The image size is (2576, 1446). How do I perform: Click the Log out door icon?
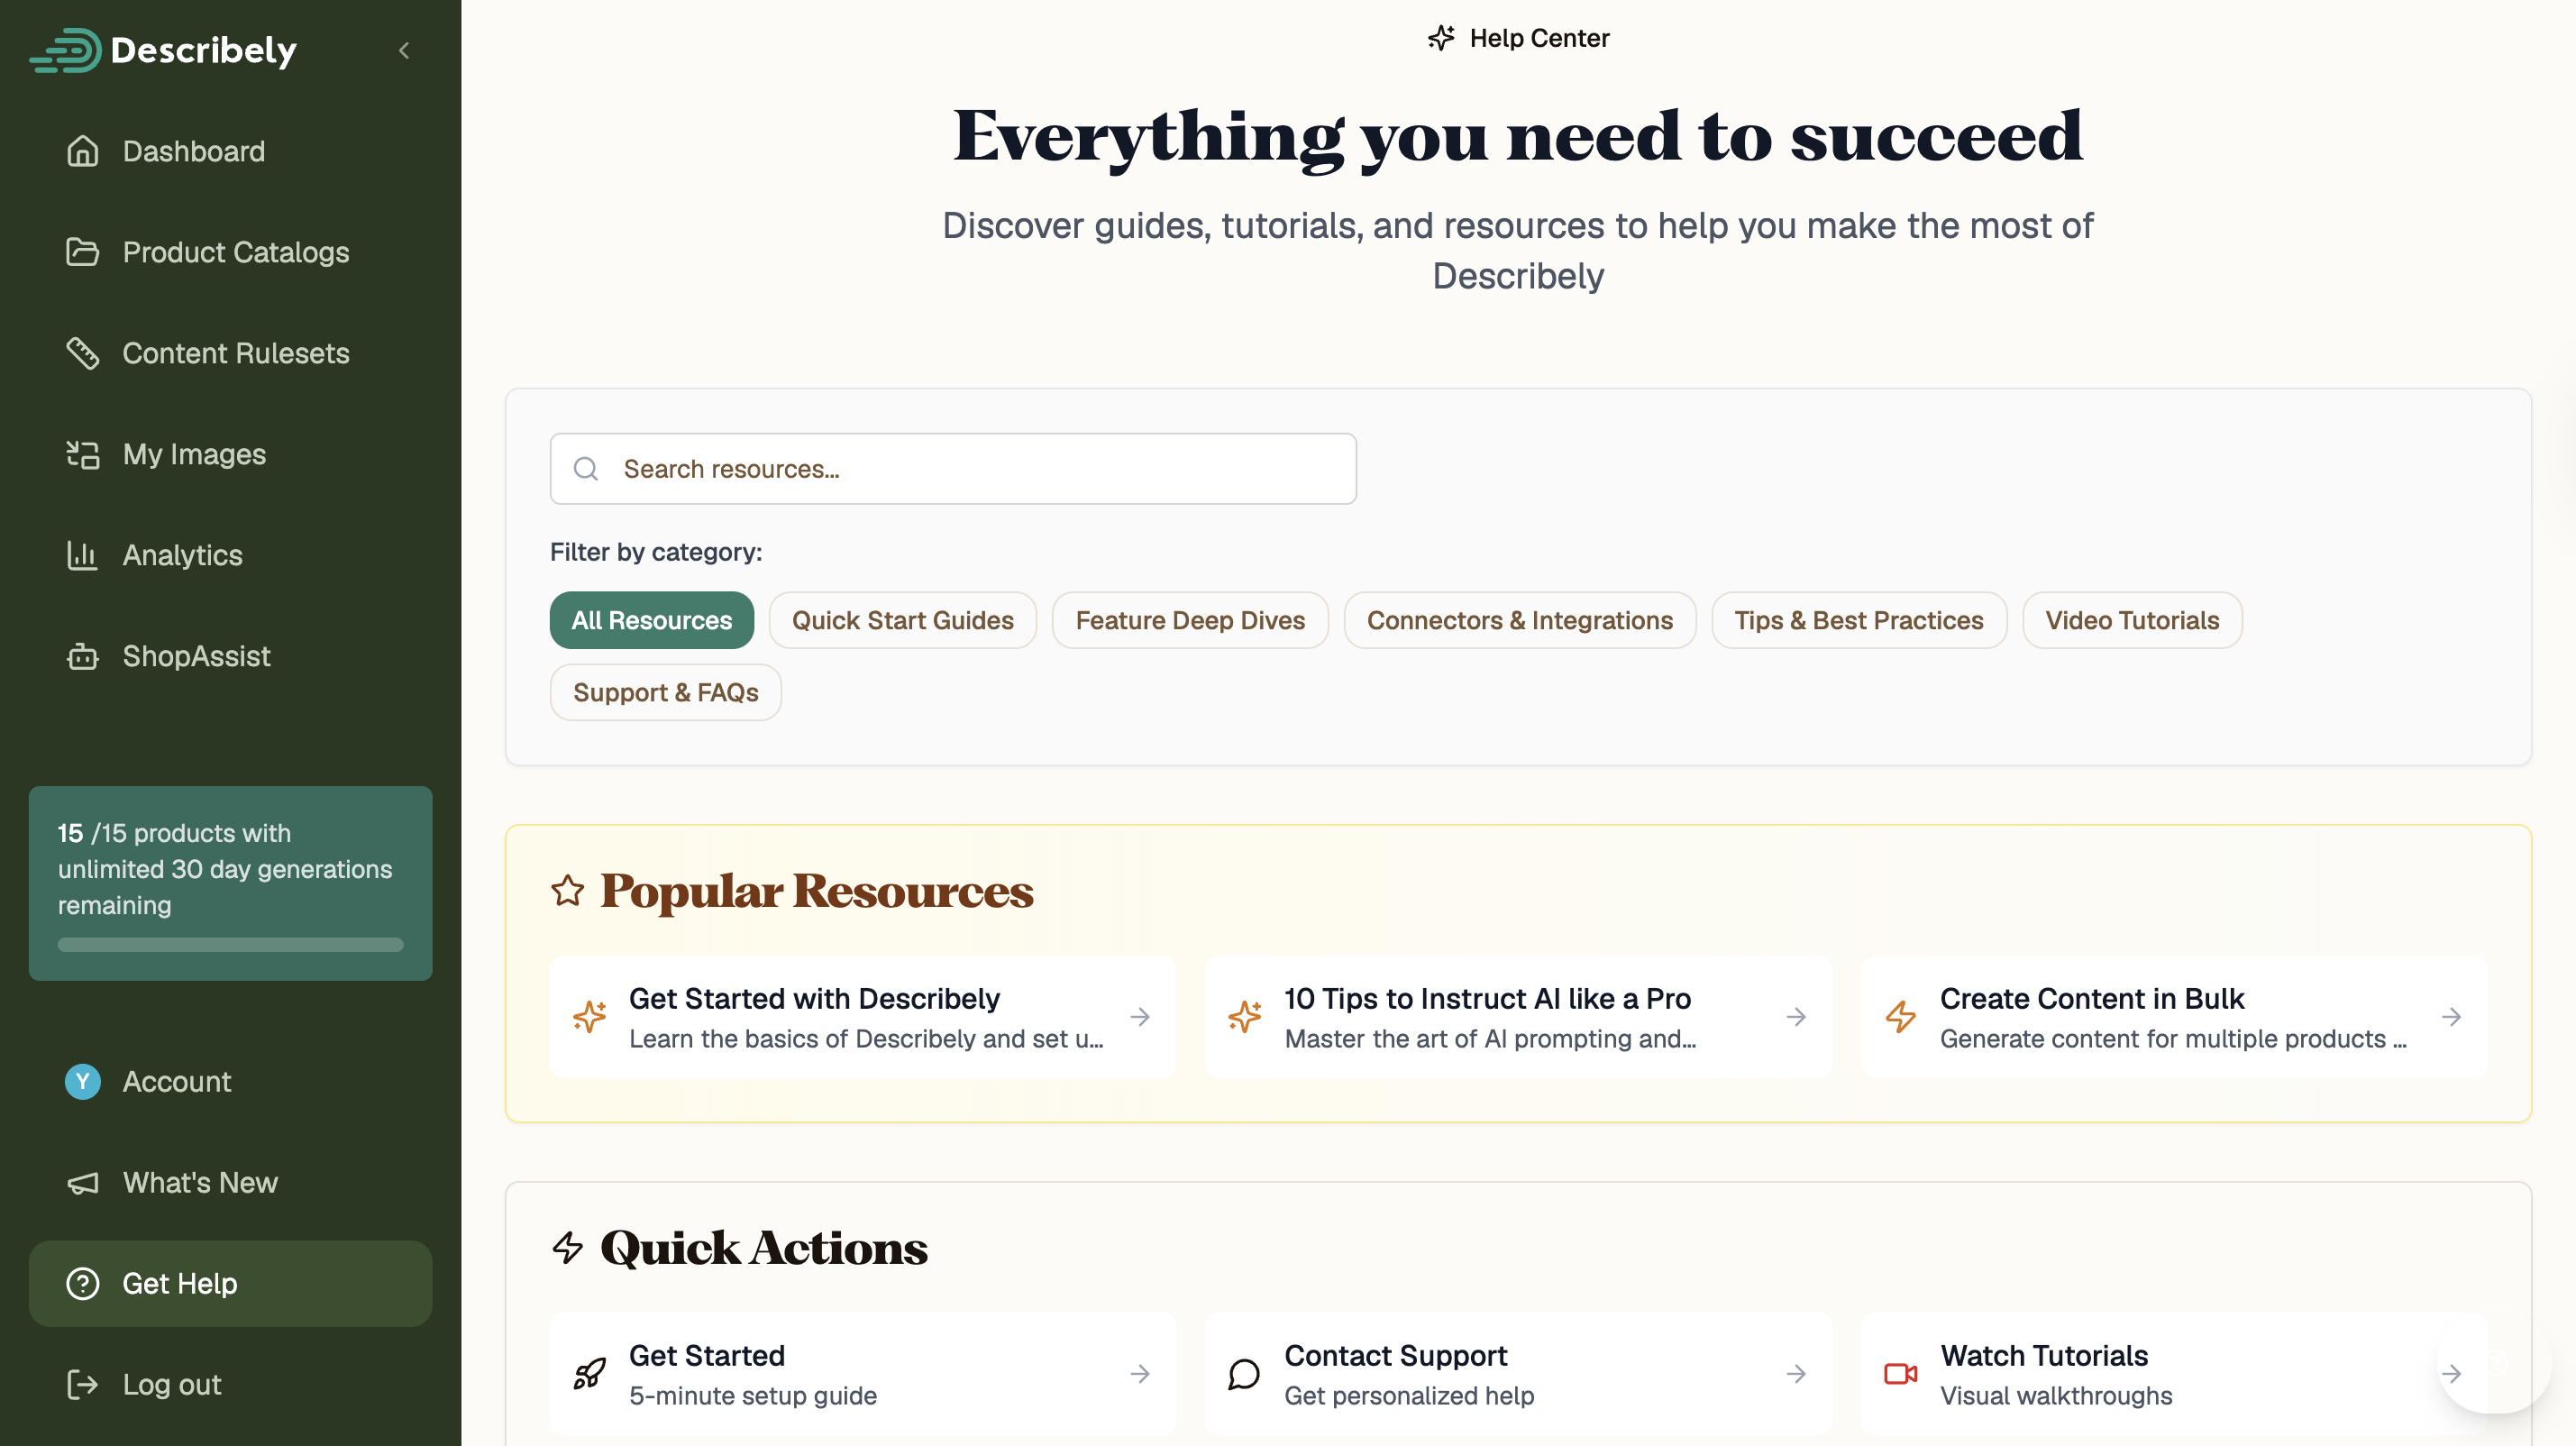point(82,1384)
